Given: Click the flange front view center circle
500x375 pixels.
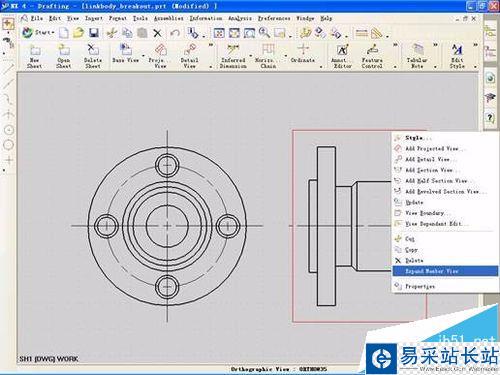Looking at the screenshot, I should coord(167,226).
